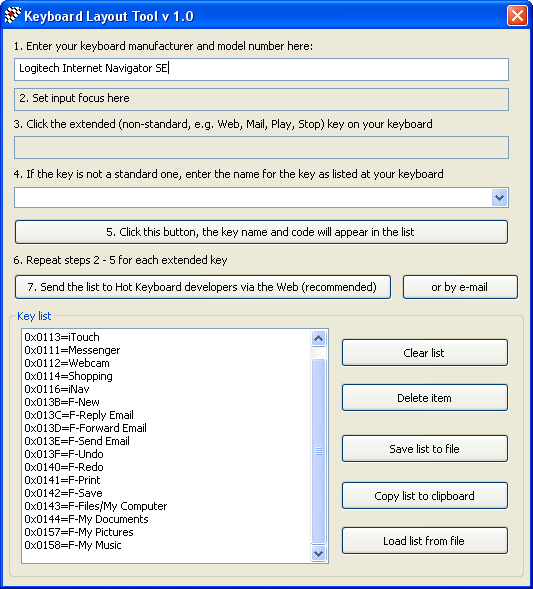Click Copy list to clipboard
The width and height of the screenshot is (533, 589).
[425, 496]
